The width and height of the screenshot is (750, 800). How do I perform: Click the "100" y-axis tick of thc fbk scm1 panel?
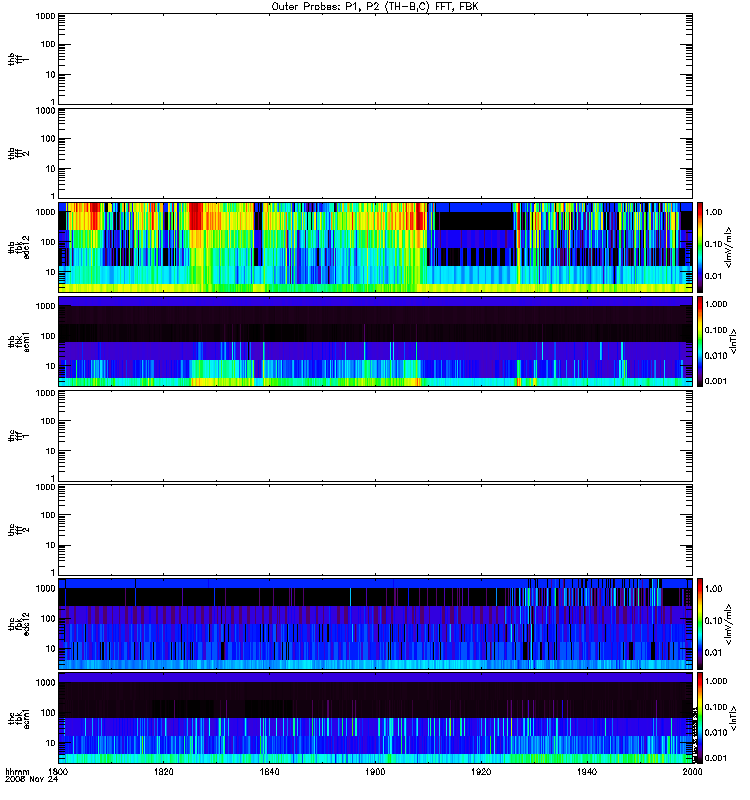tap(48, 713)
